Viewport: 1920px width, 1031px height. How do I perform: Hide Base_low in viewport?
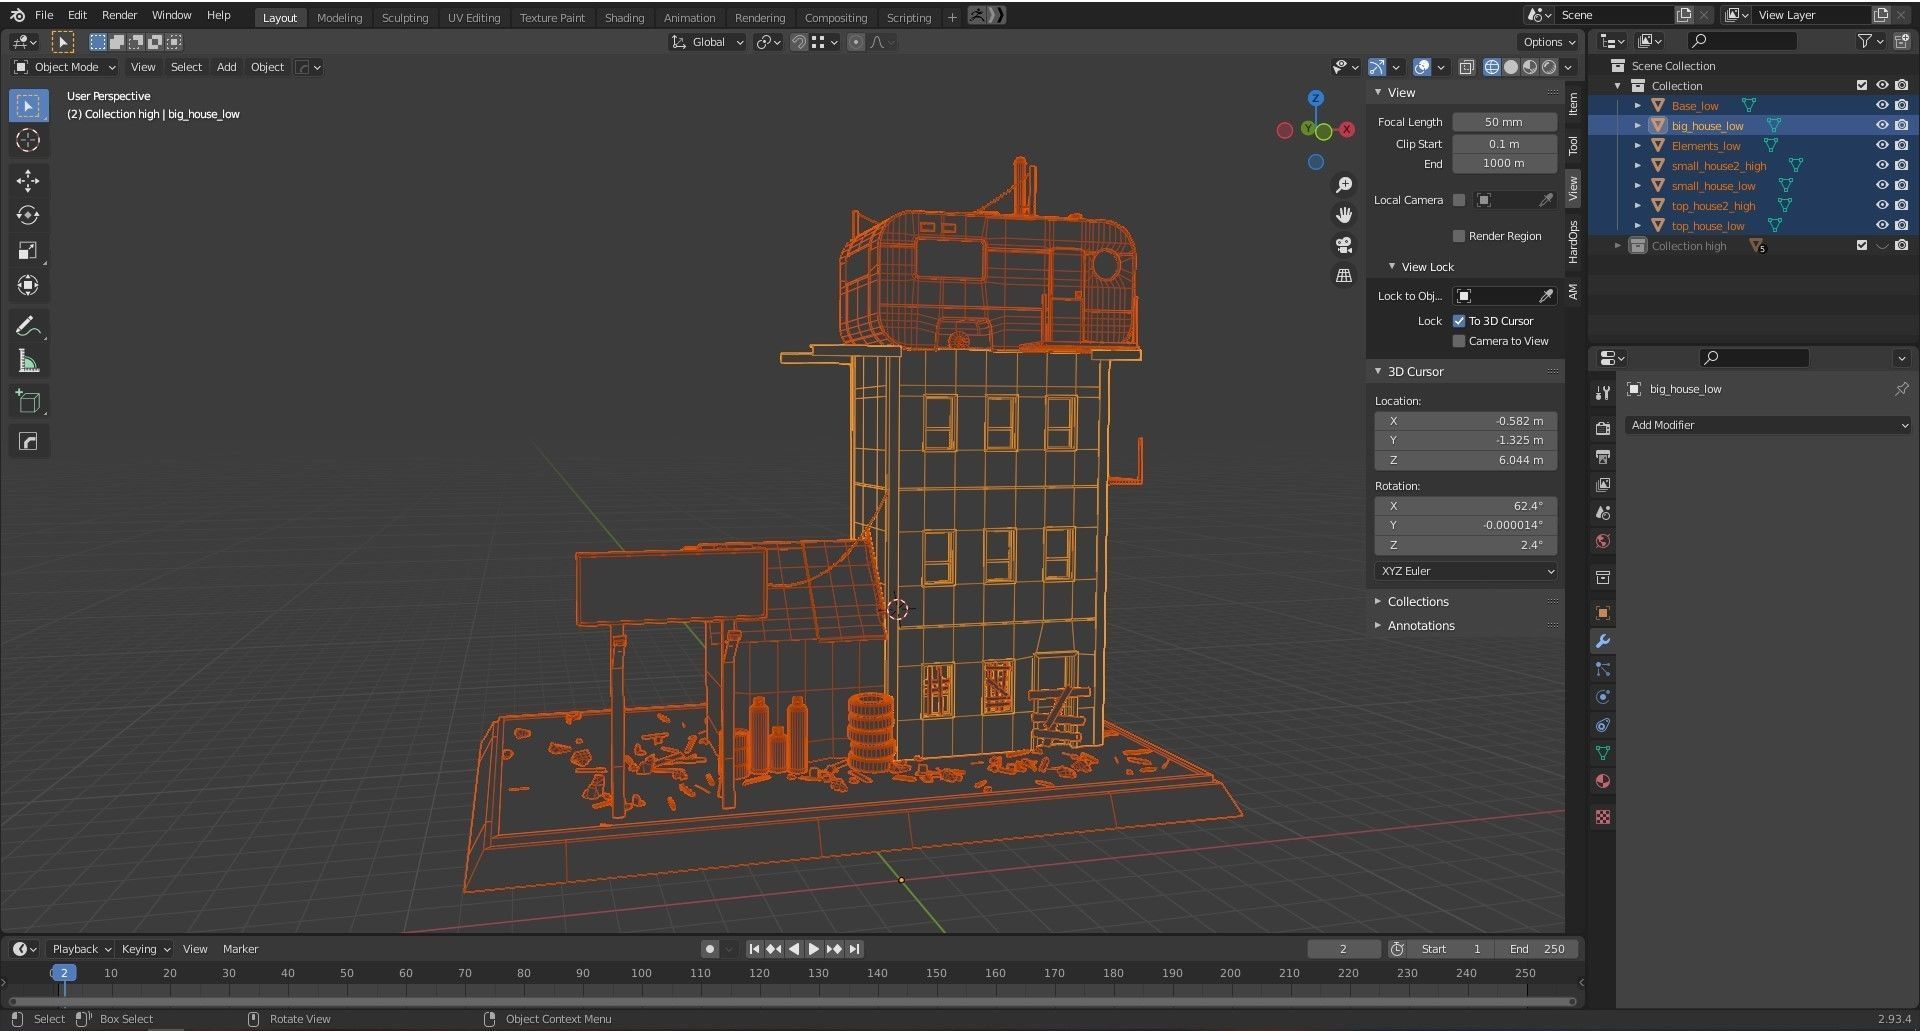coord(1882,105)
